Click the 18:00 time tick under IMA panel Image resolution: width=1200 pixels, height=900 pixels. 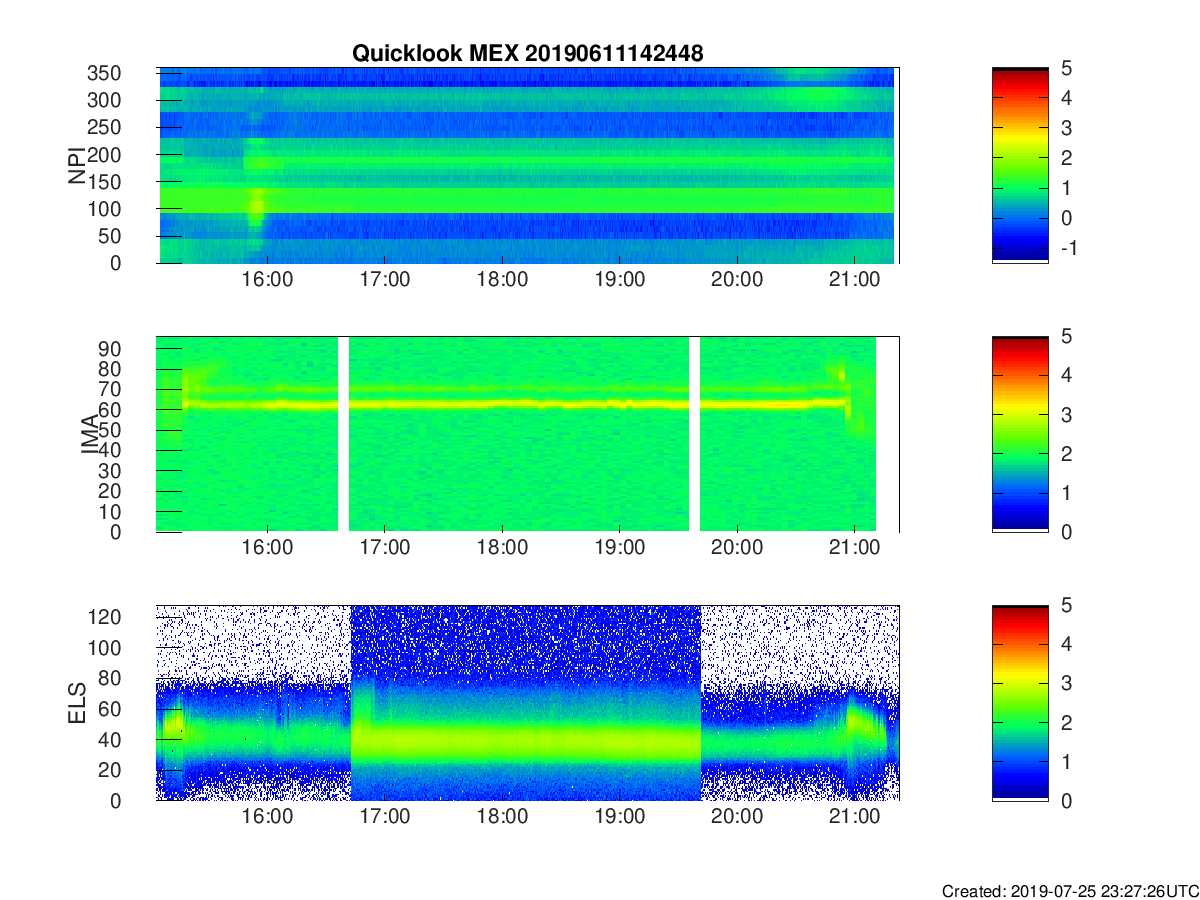point(502,548)
